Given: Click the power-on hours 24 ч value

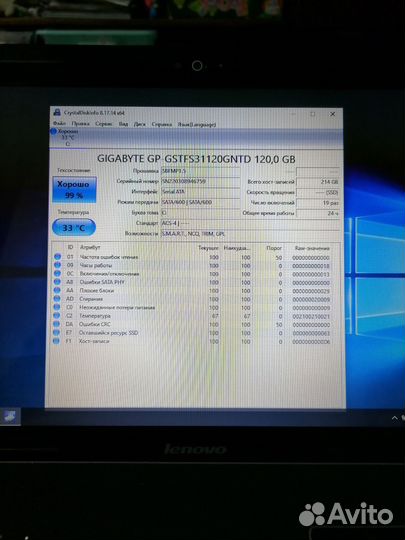Looking at the screenshot, I should coord(318,213).
